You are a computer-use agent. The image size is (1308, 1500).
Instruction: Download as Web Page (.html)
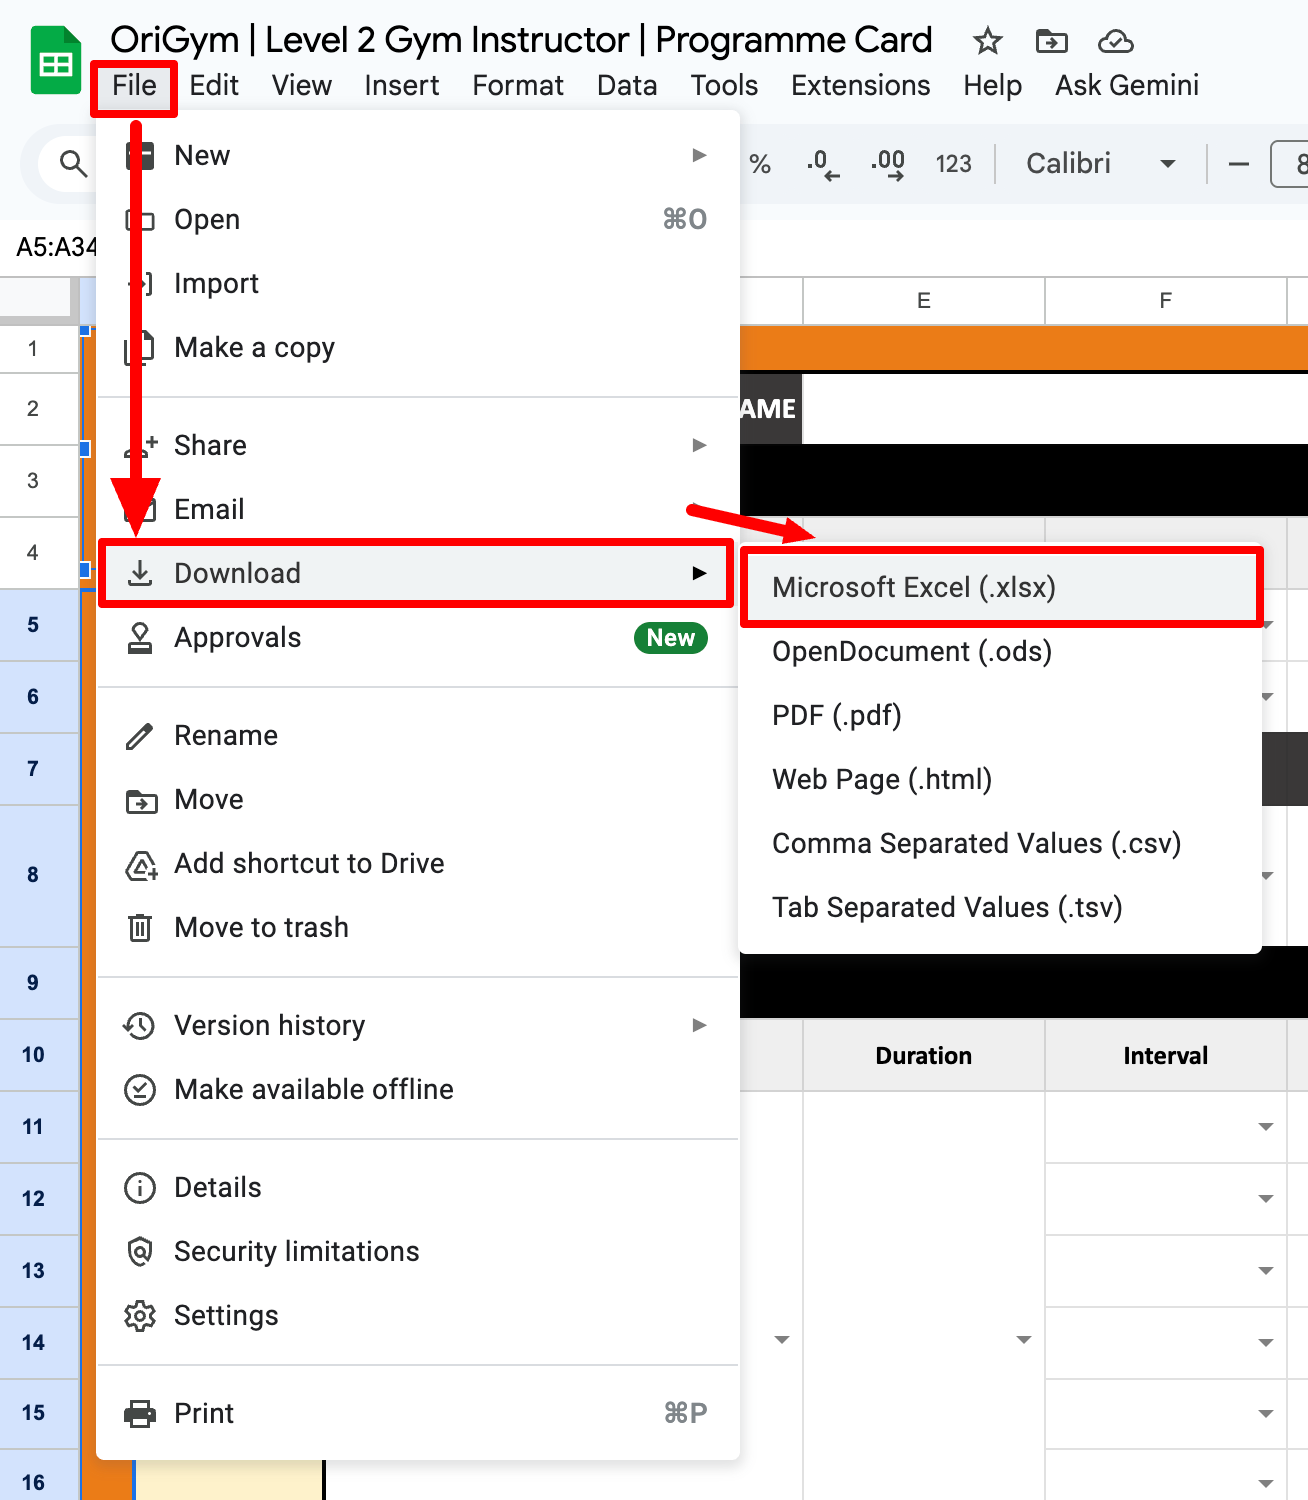click(x=1000, y=779)
